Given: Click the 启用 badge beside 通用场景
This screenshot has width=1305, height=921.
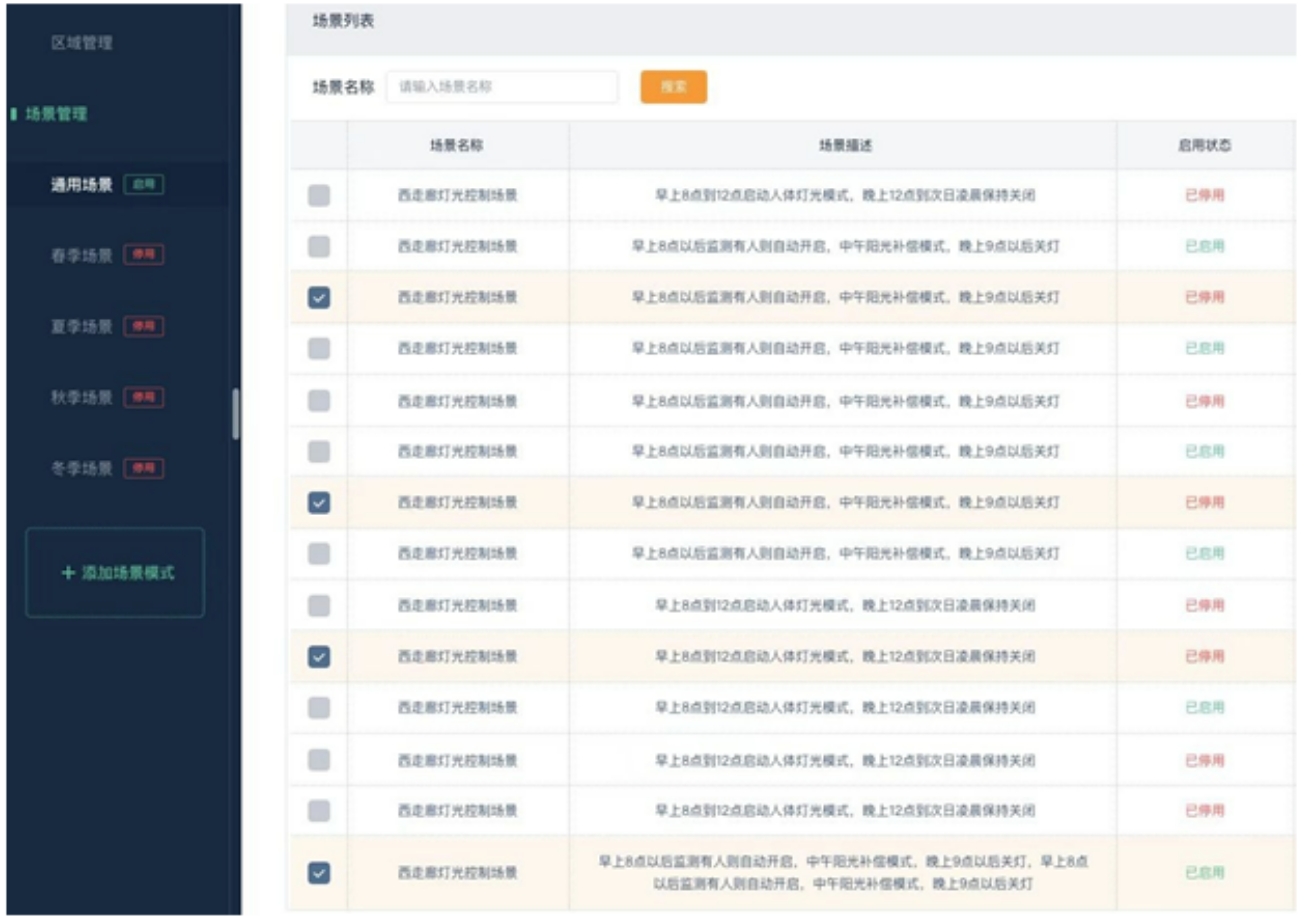Looking at the screenshot, I should pyautogui.click(x=144, y=185).
